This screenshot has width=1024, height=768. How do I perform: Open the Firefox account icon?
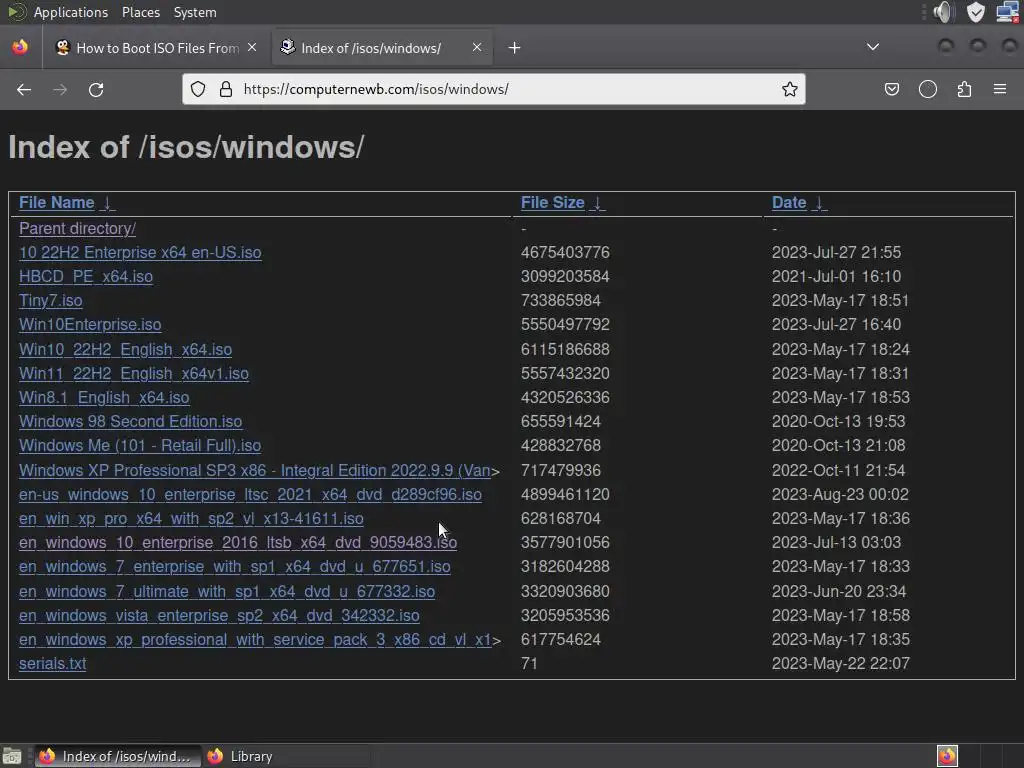(x=927, y=89)
